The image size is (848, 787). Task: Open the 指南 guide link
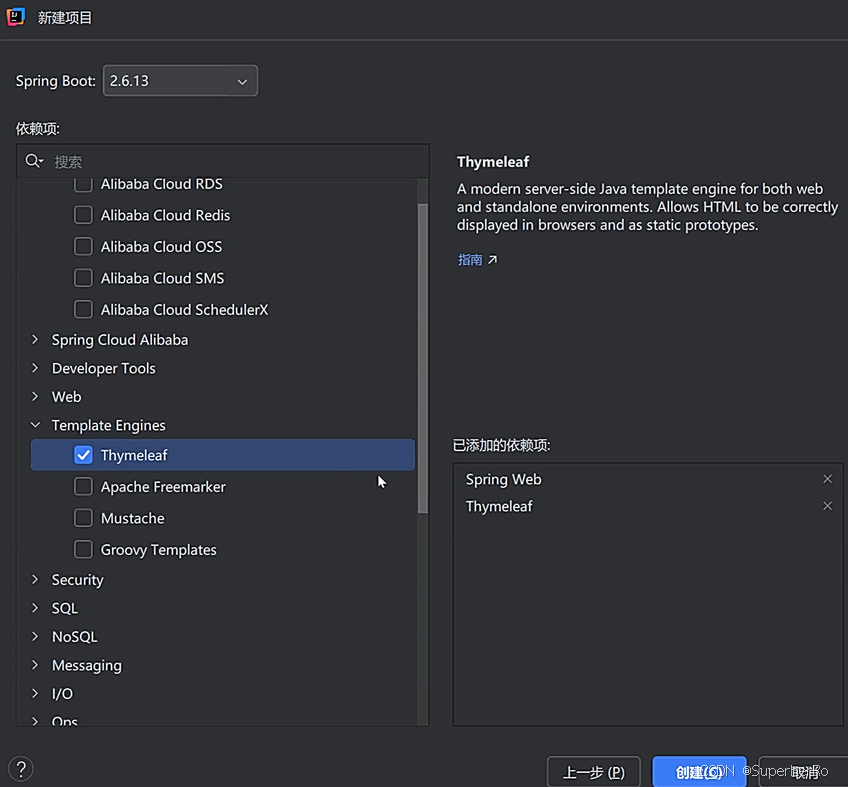coord(470,260)
